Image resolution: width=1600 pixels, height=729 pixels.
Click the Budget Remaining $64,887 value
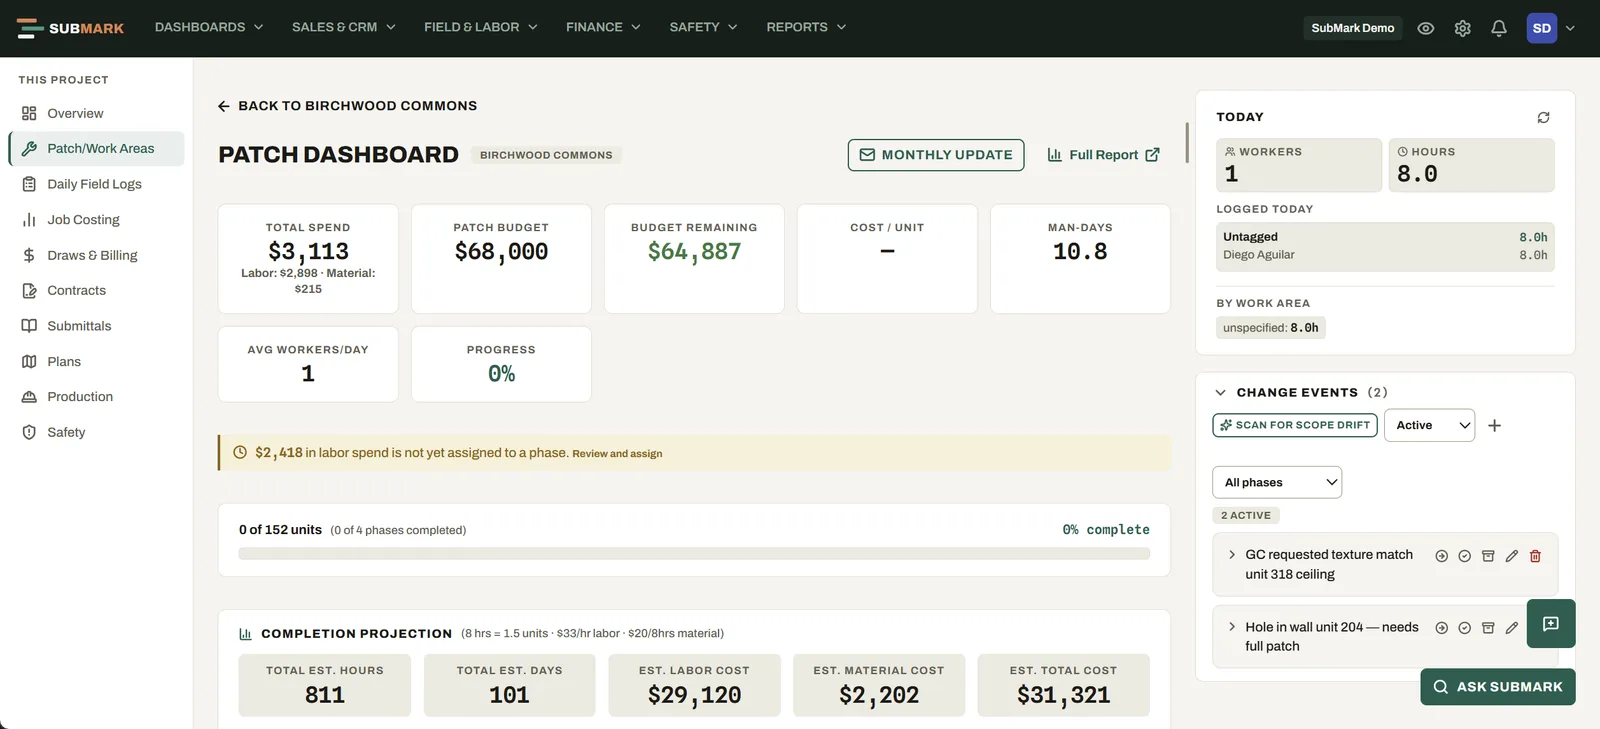694,252
